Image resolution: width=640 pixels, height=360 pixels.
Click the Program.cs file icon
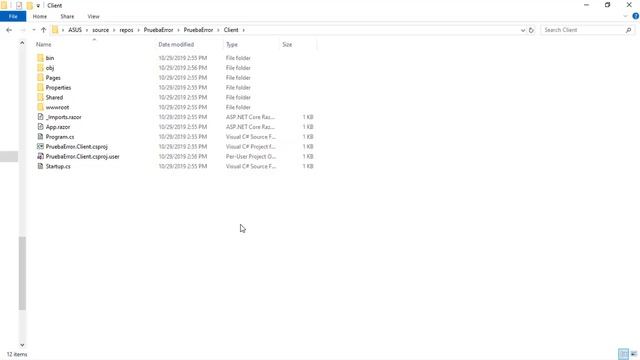[40, 136]
